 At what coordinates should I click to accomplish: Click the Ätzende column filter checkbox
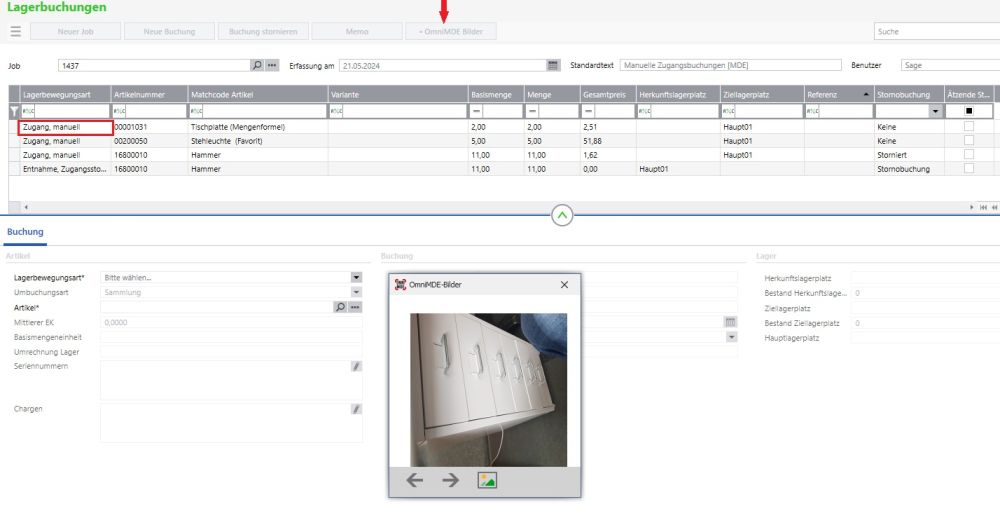968,111
